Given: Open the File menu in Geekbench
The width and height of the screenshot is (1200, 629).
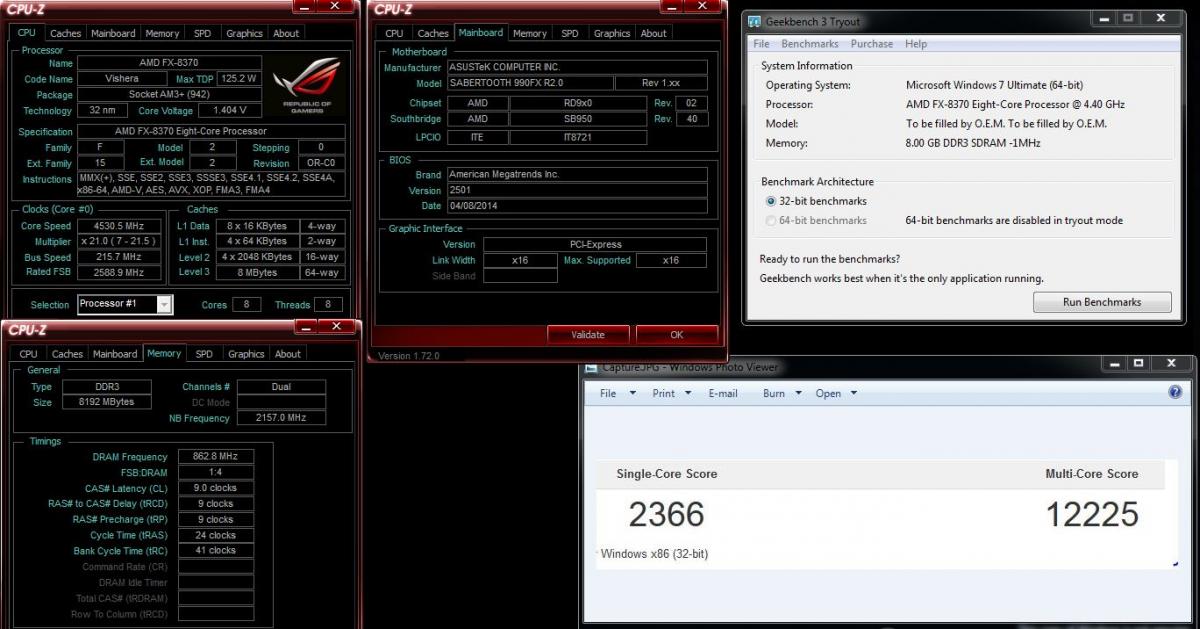Looking at the screenshot, I should tap(761, 44).
